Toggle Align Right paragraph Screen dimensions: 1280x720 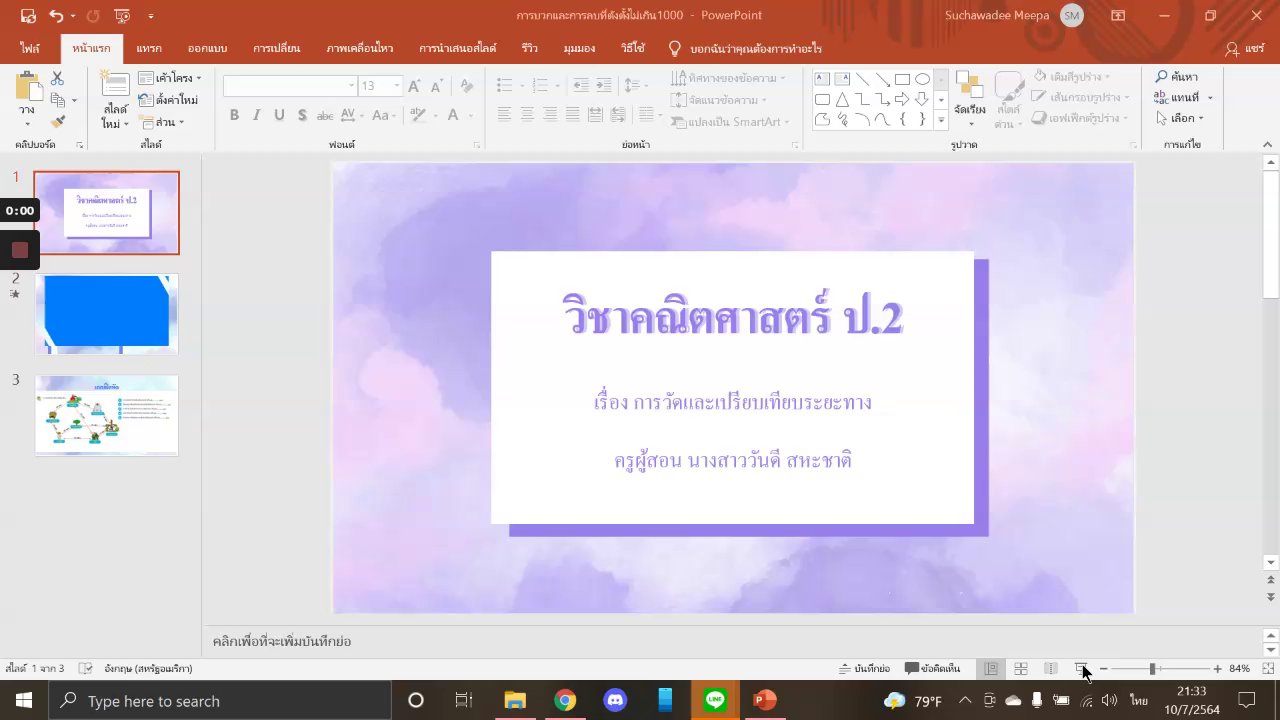(550, 115)
